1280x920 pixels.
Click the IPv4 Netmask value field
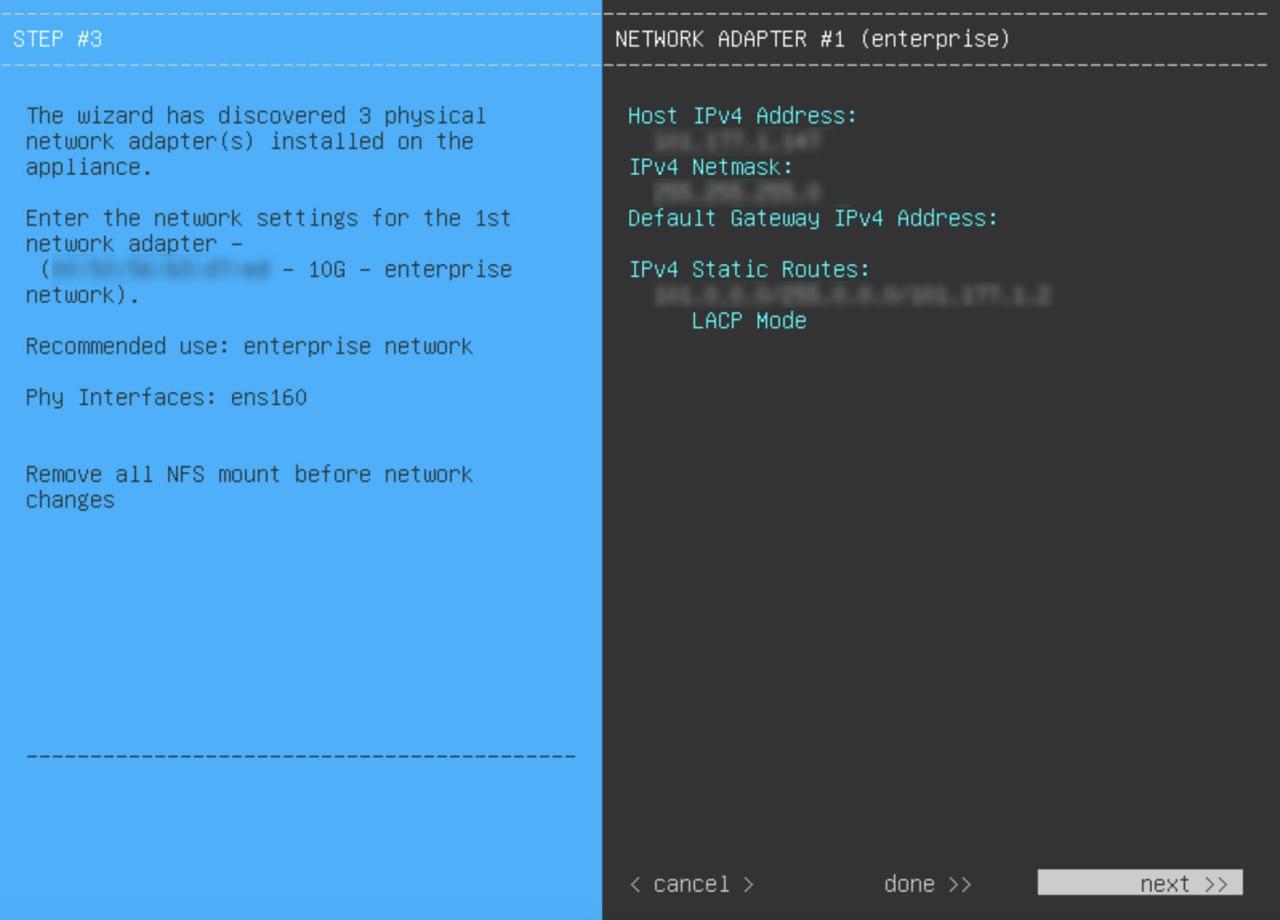(738, 193)
